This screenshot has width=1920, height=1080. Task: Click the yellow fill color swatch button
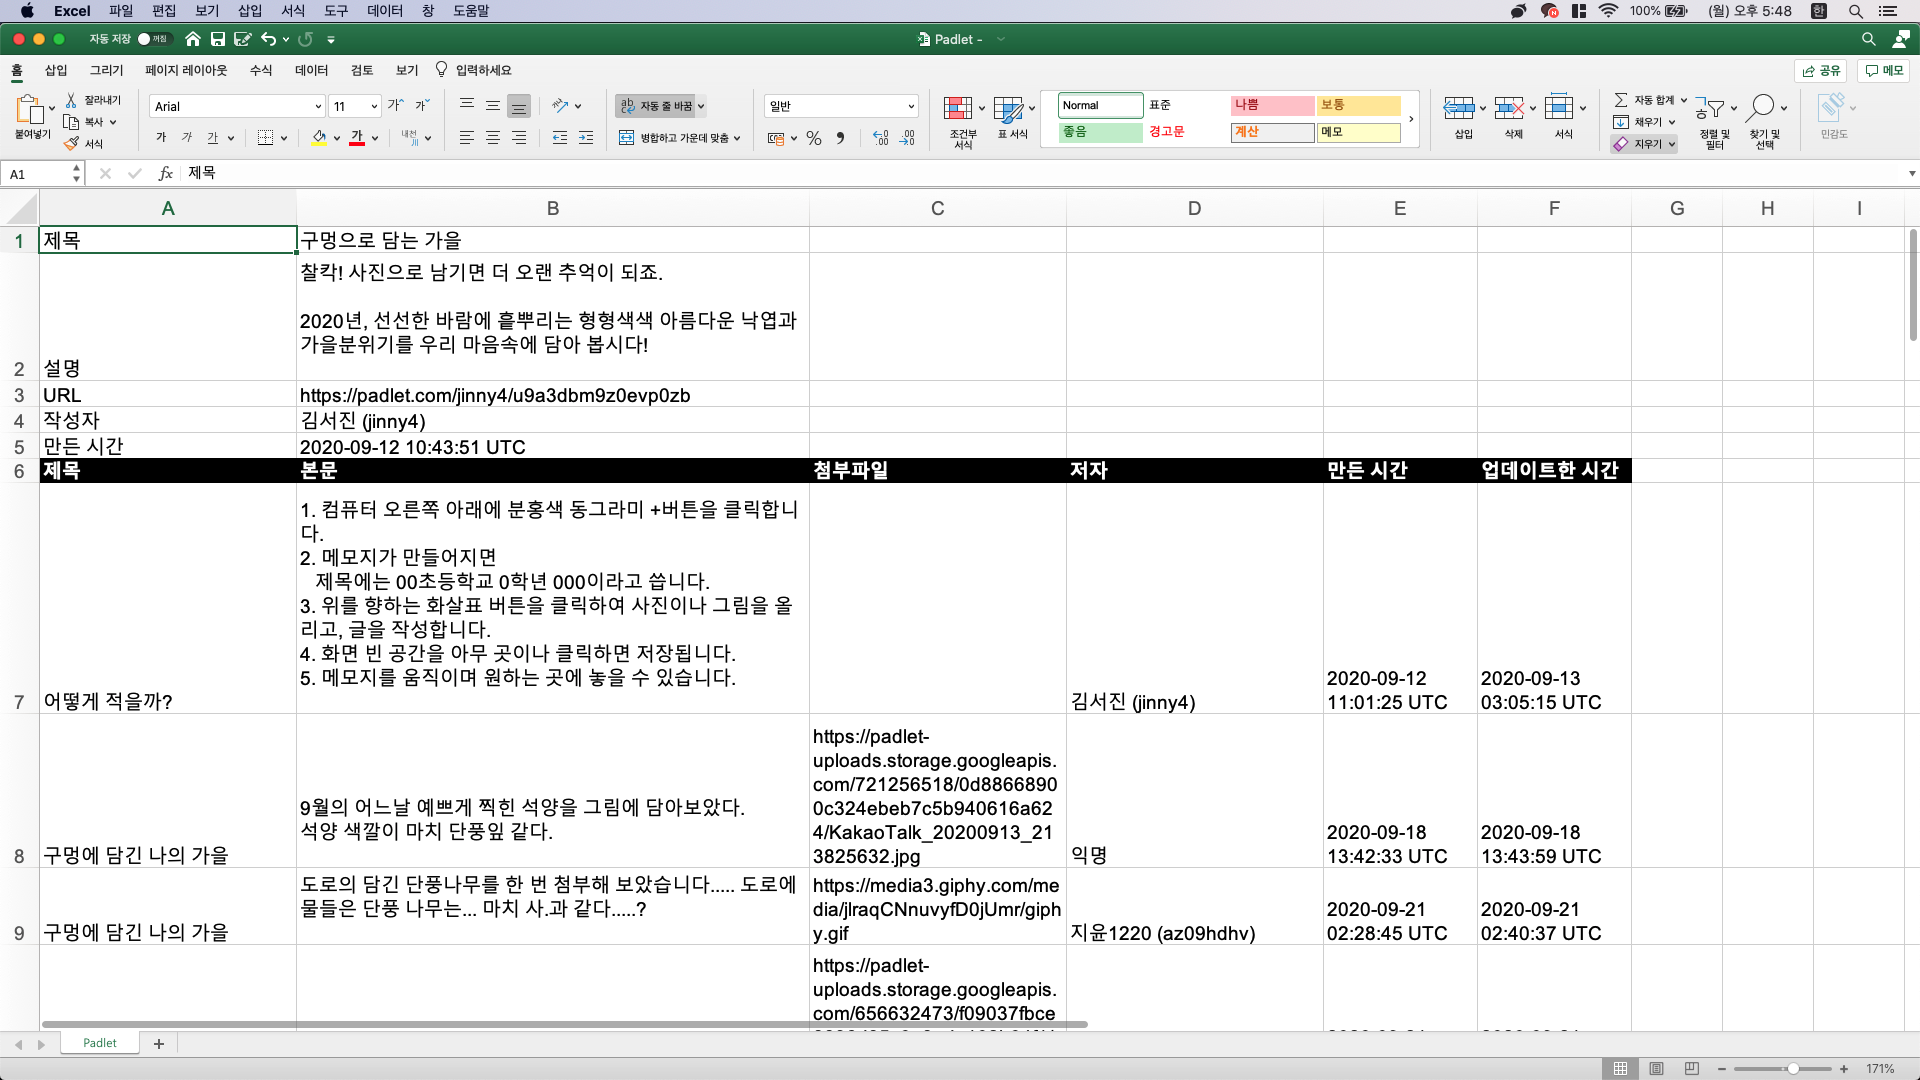point(319,138)
